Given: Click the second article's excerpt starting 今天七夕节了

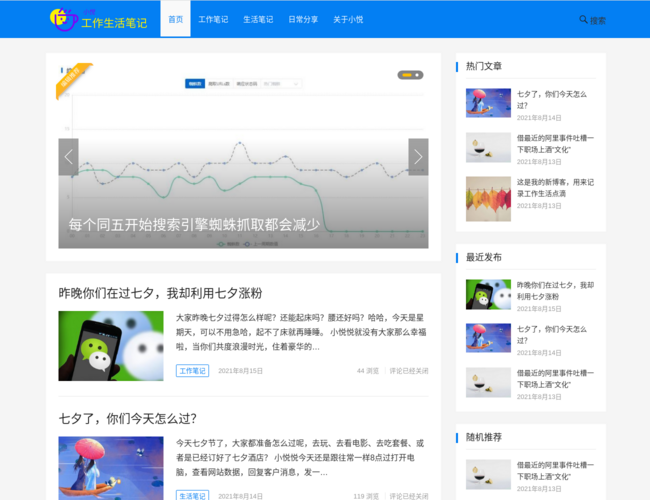Looking at the screenshot, I should click(300, 458).
